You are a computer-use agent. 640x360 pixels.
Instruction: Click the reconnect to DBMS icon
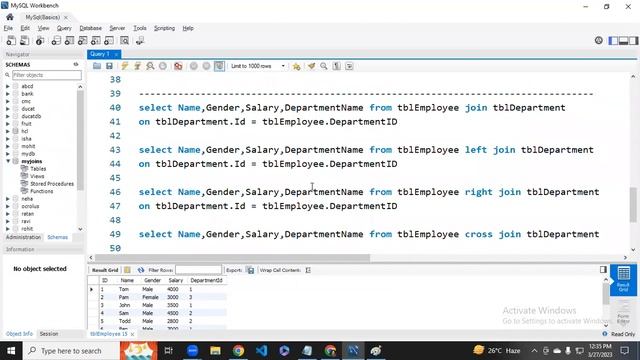pyautogui.click(x=140, y=40)
